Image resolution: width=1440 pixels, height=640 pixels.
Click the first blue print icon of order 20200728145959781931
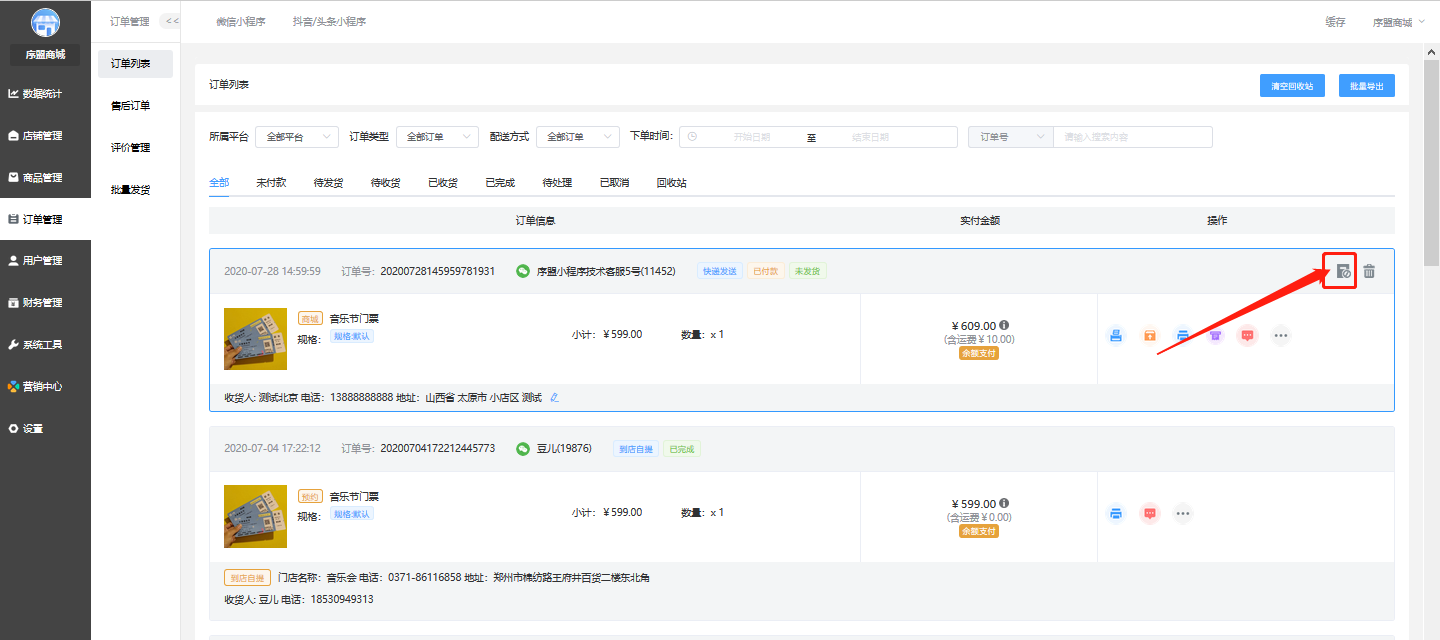1116,336
